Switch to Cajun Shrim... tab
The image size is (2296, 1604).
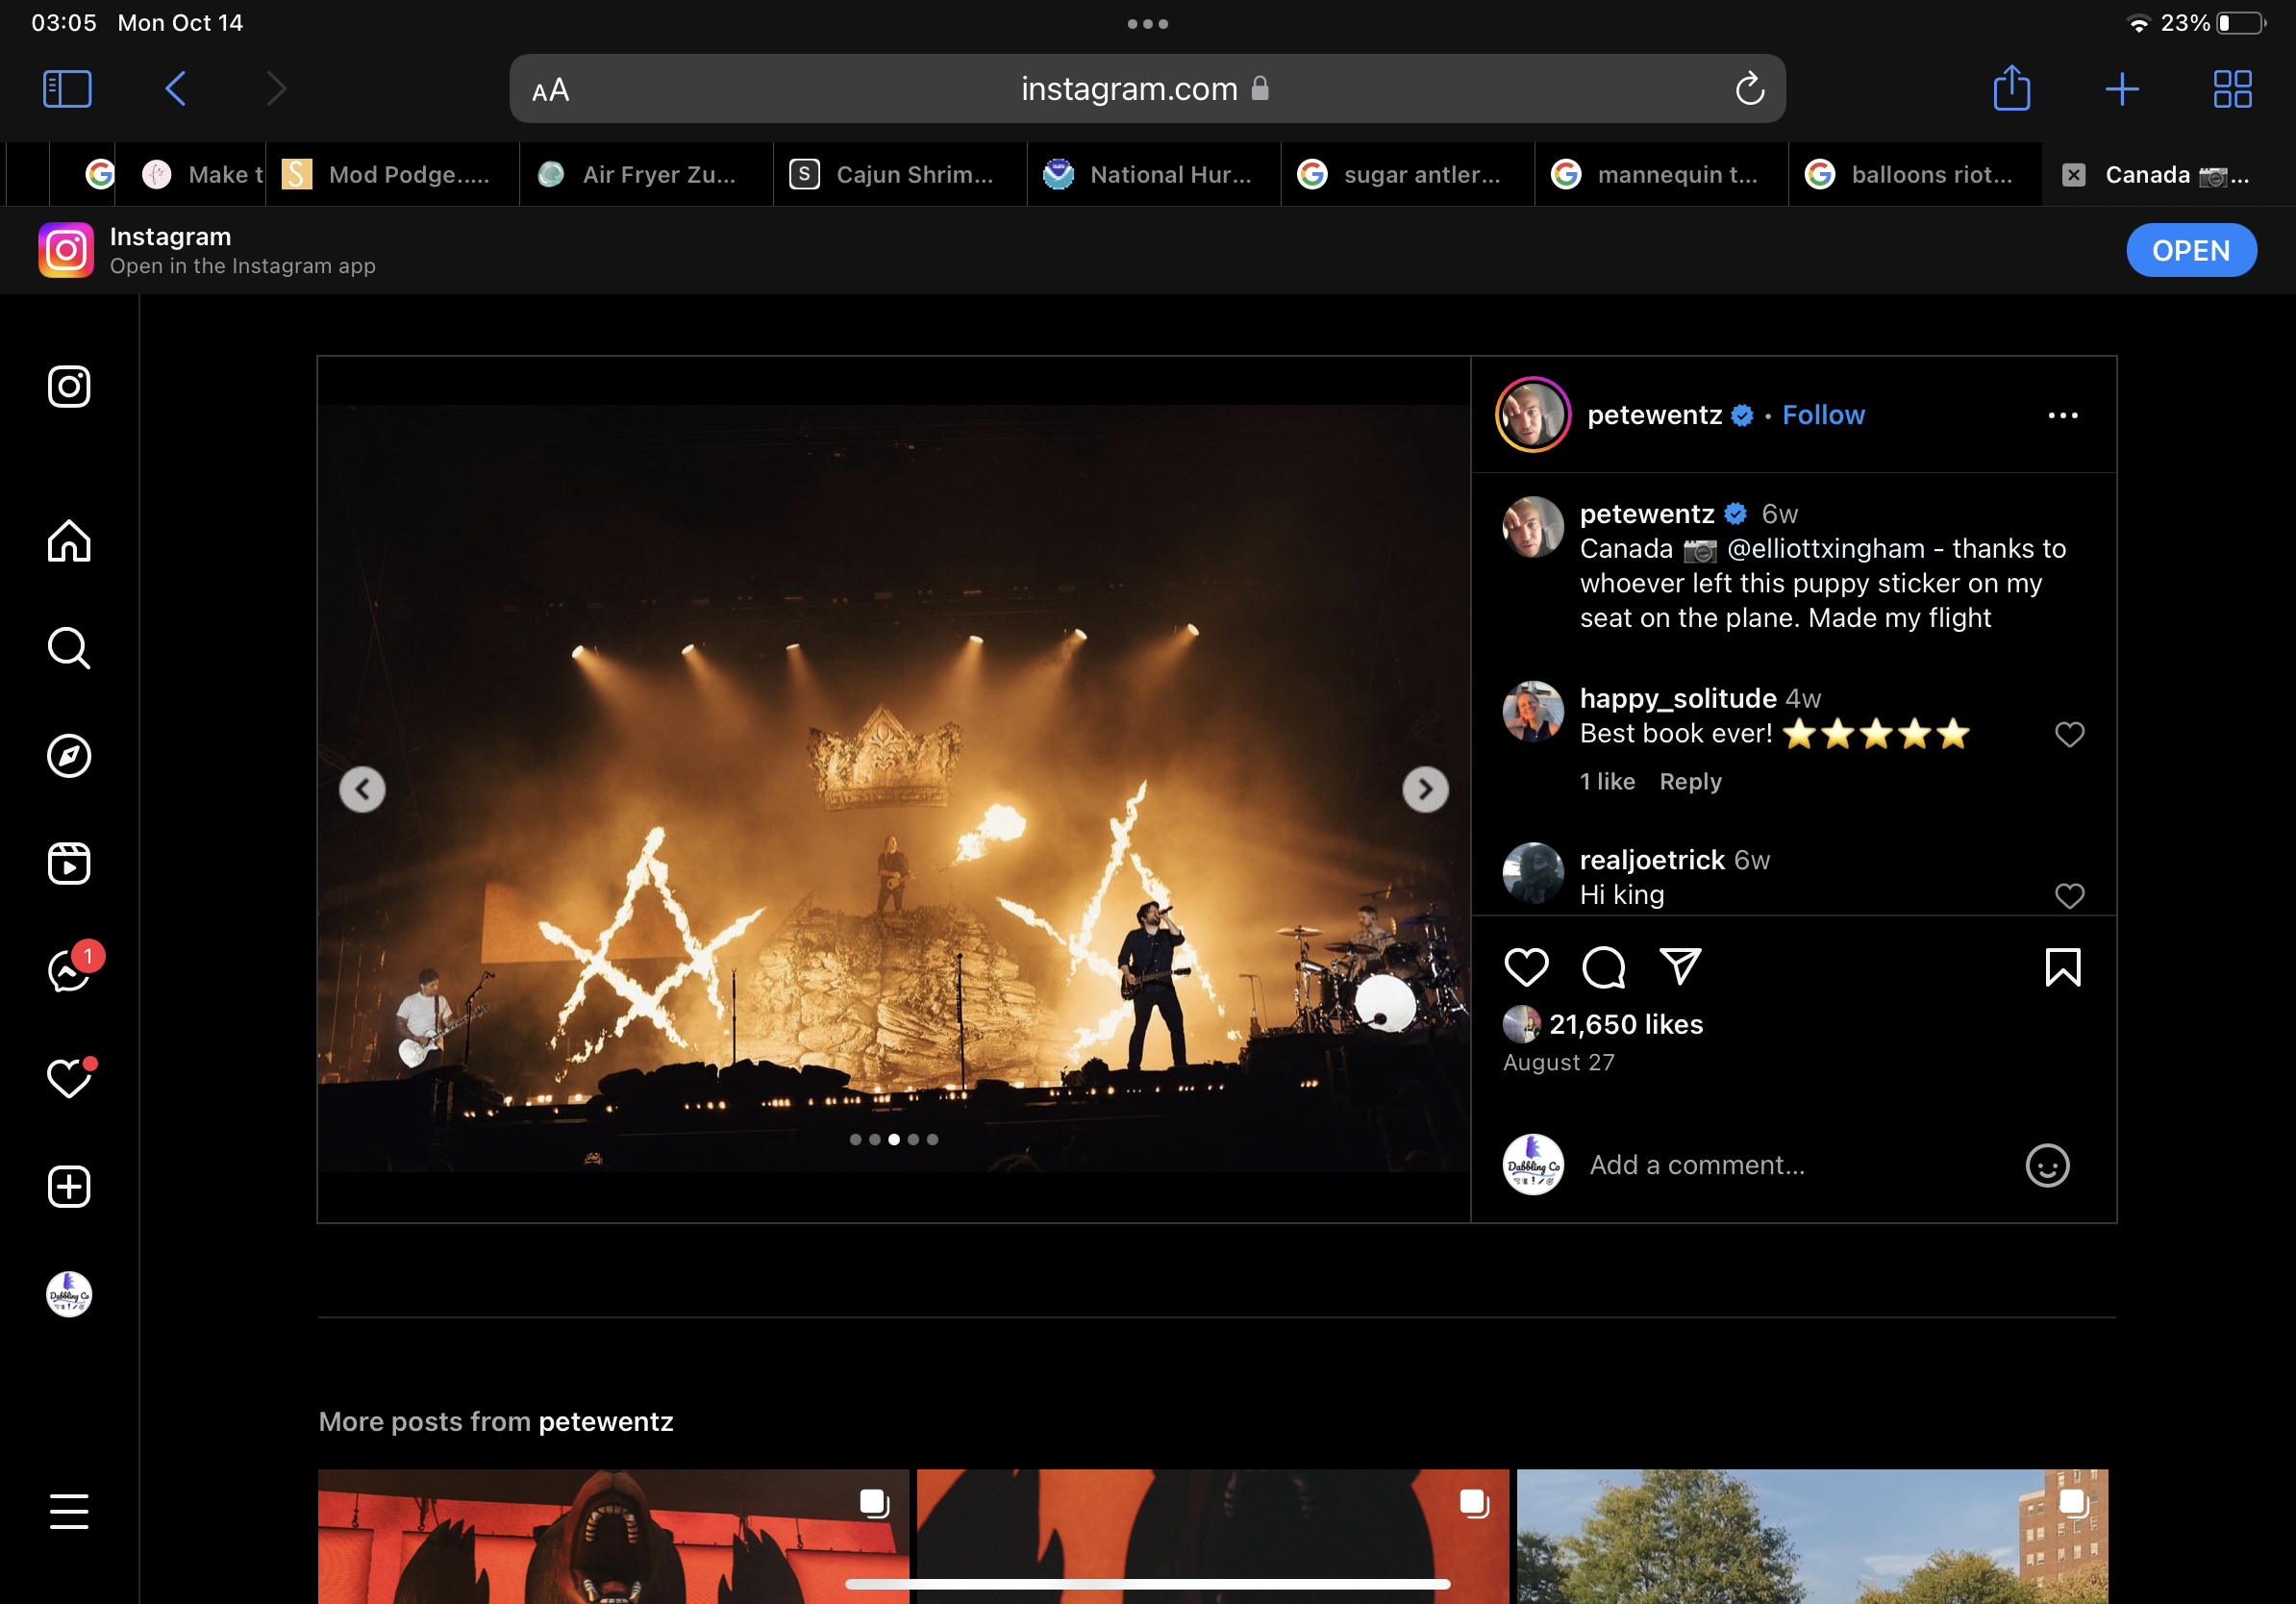(900, 175)
